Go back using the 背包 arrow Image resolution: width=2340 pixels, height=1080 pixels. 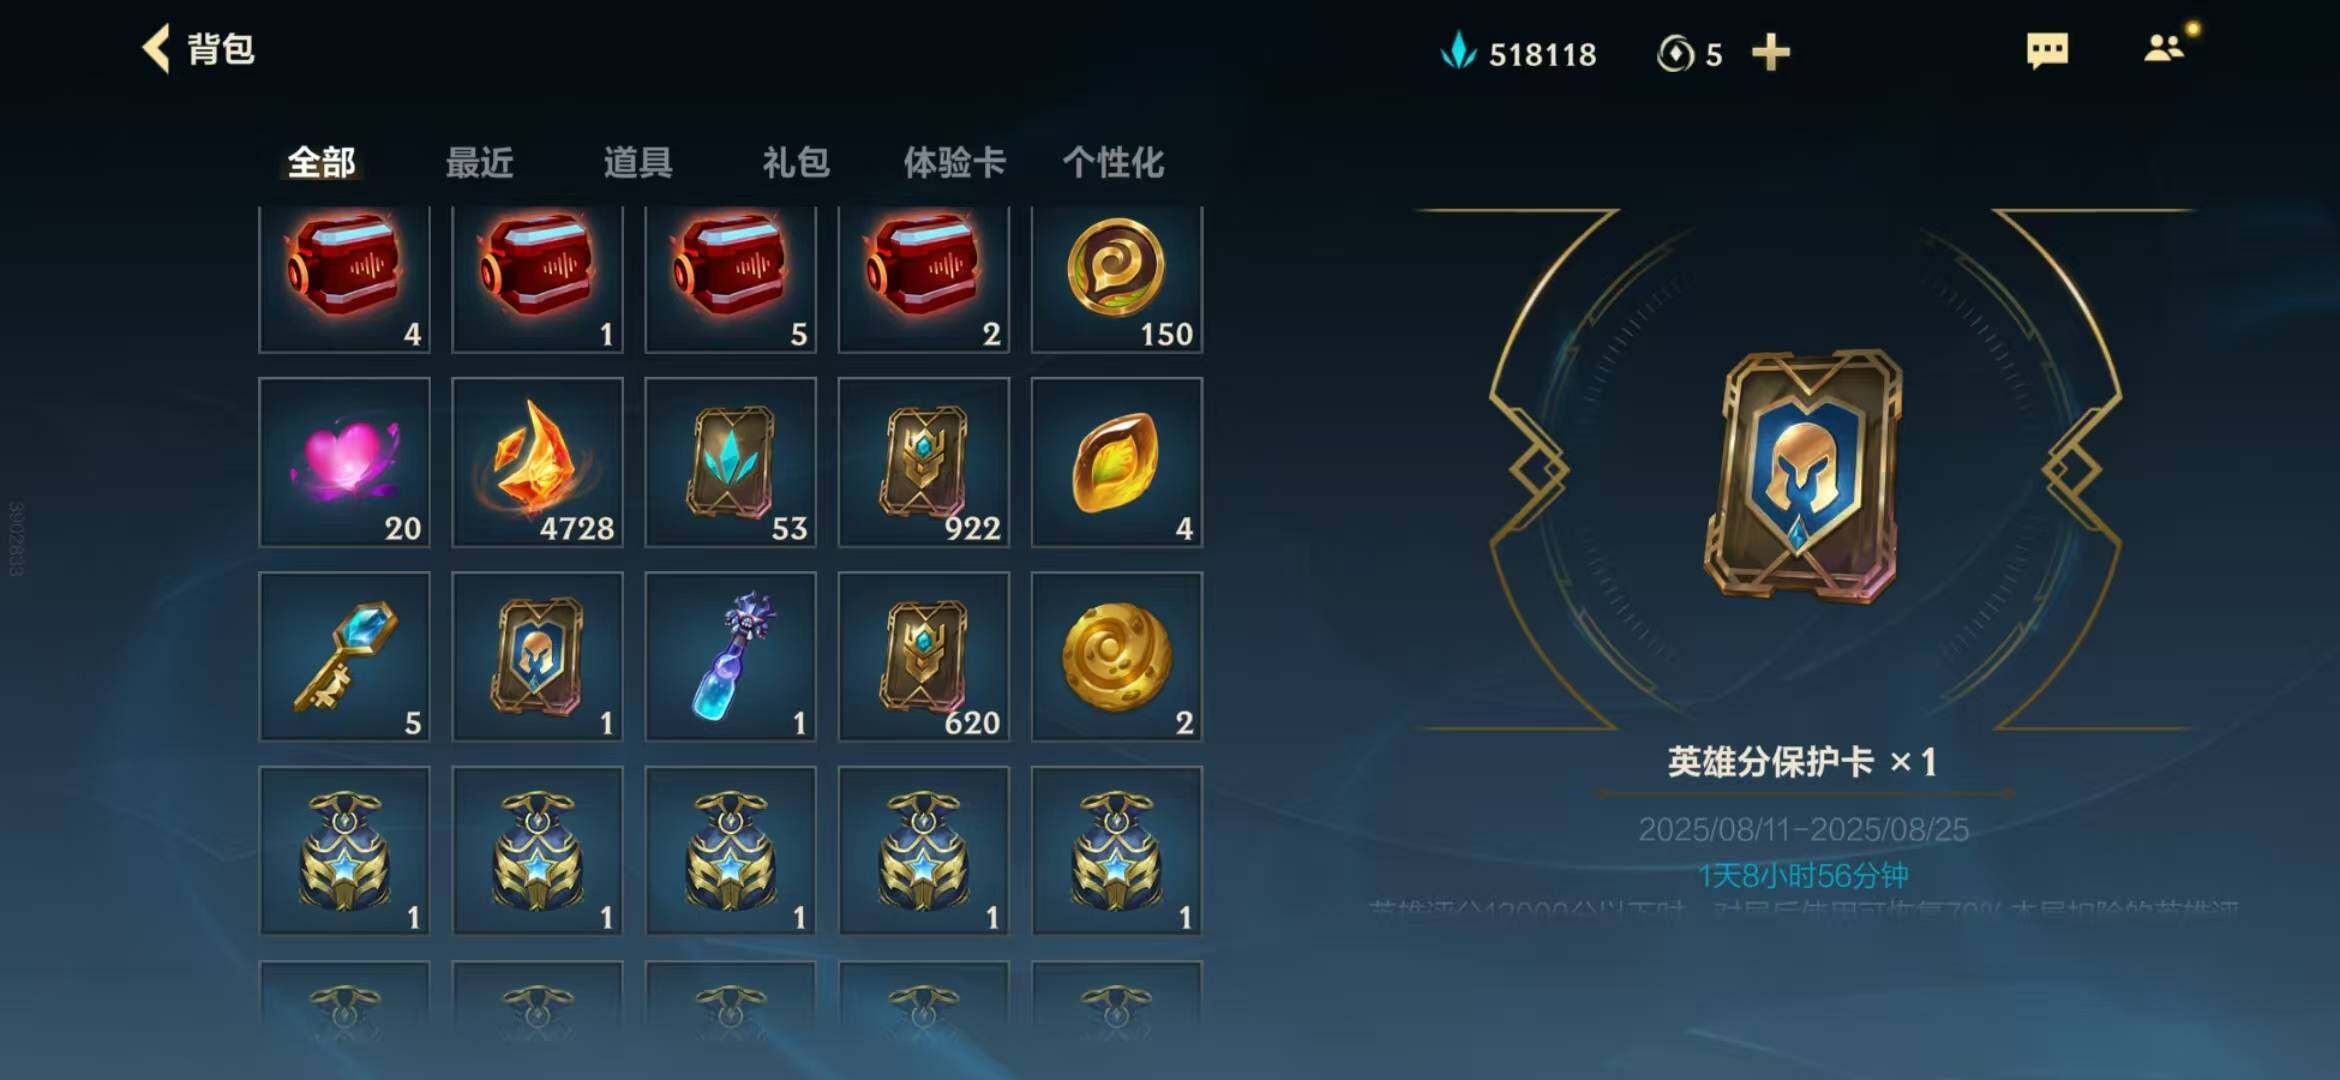(157, 49)
